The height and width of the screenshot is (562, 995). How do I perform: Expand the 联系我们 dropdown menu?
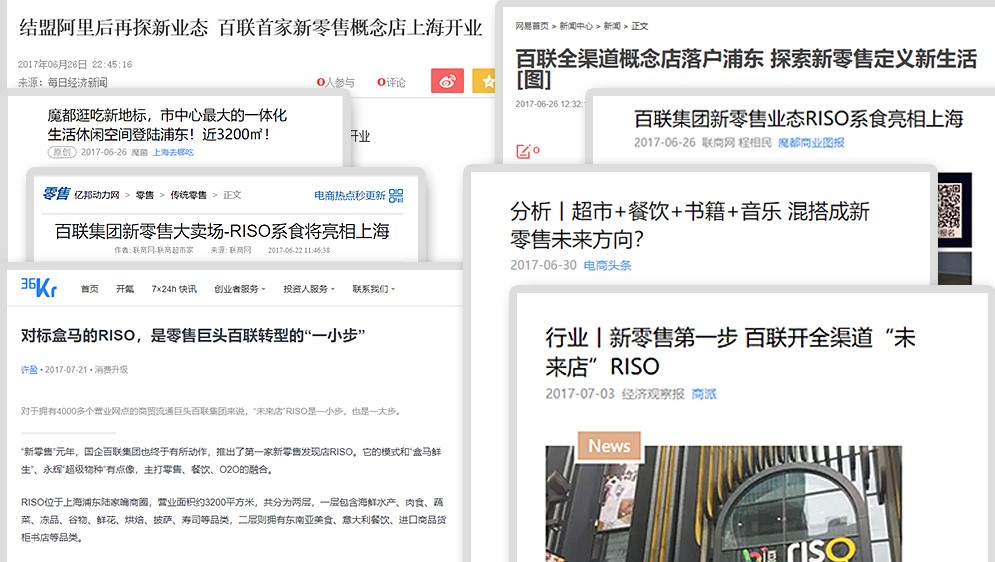[373, 289]
